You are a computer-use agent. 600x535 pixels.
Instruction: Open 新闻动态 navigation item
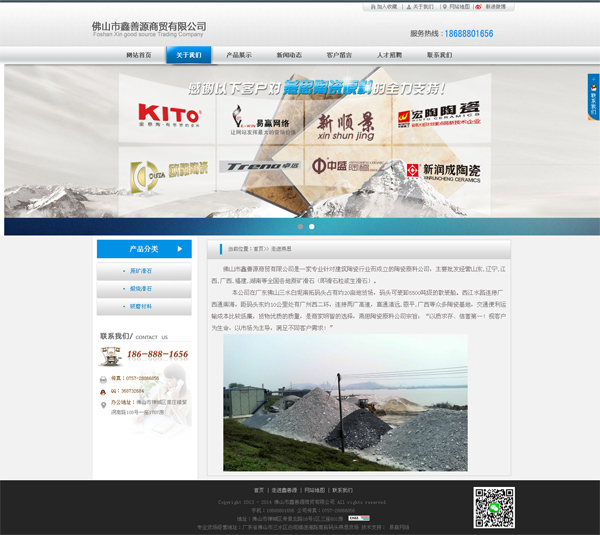(x=289, y=55)
